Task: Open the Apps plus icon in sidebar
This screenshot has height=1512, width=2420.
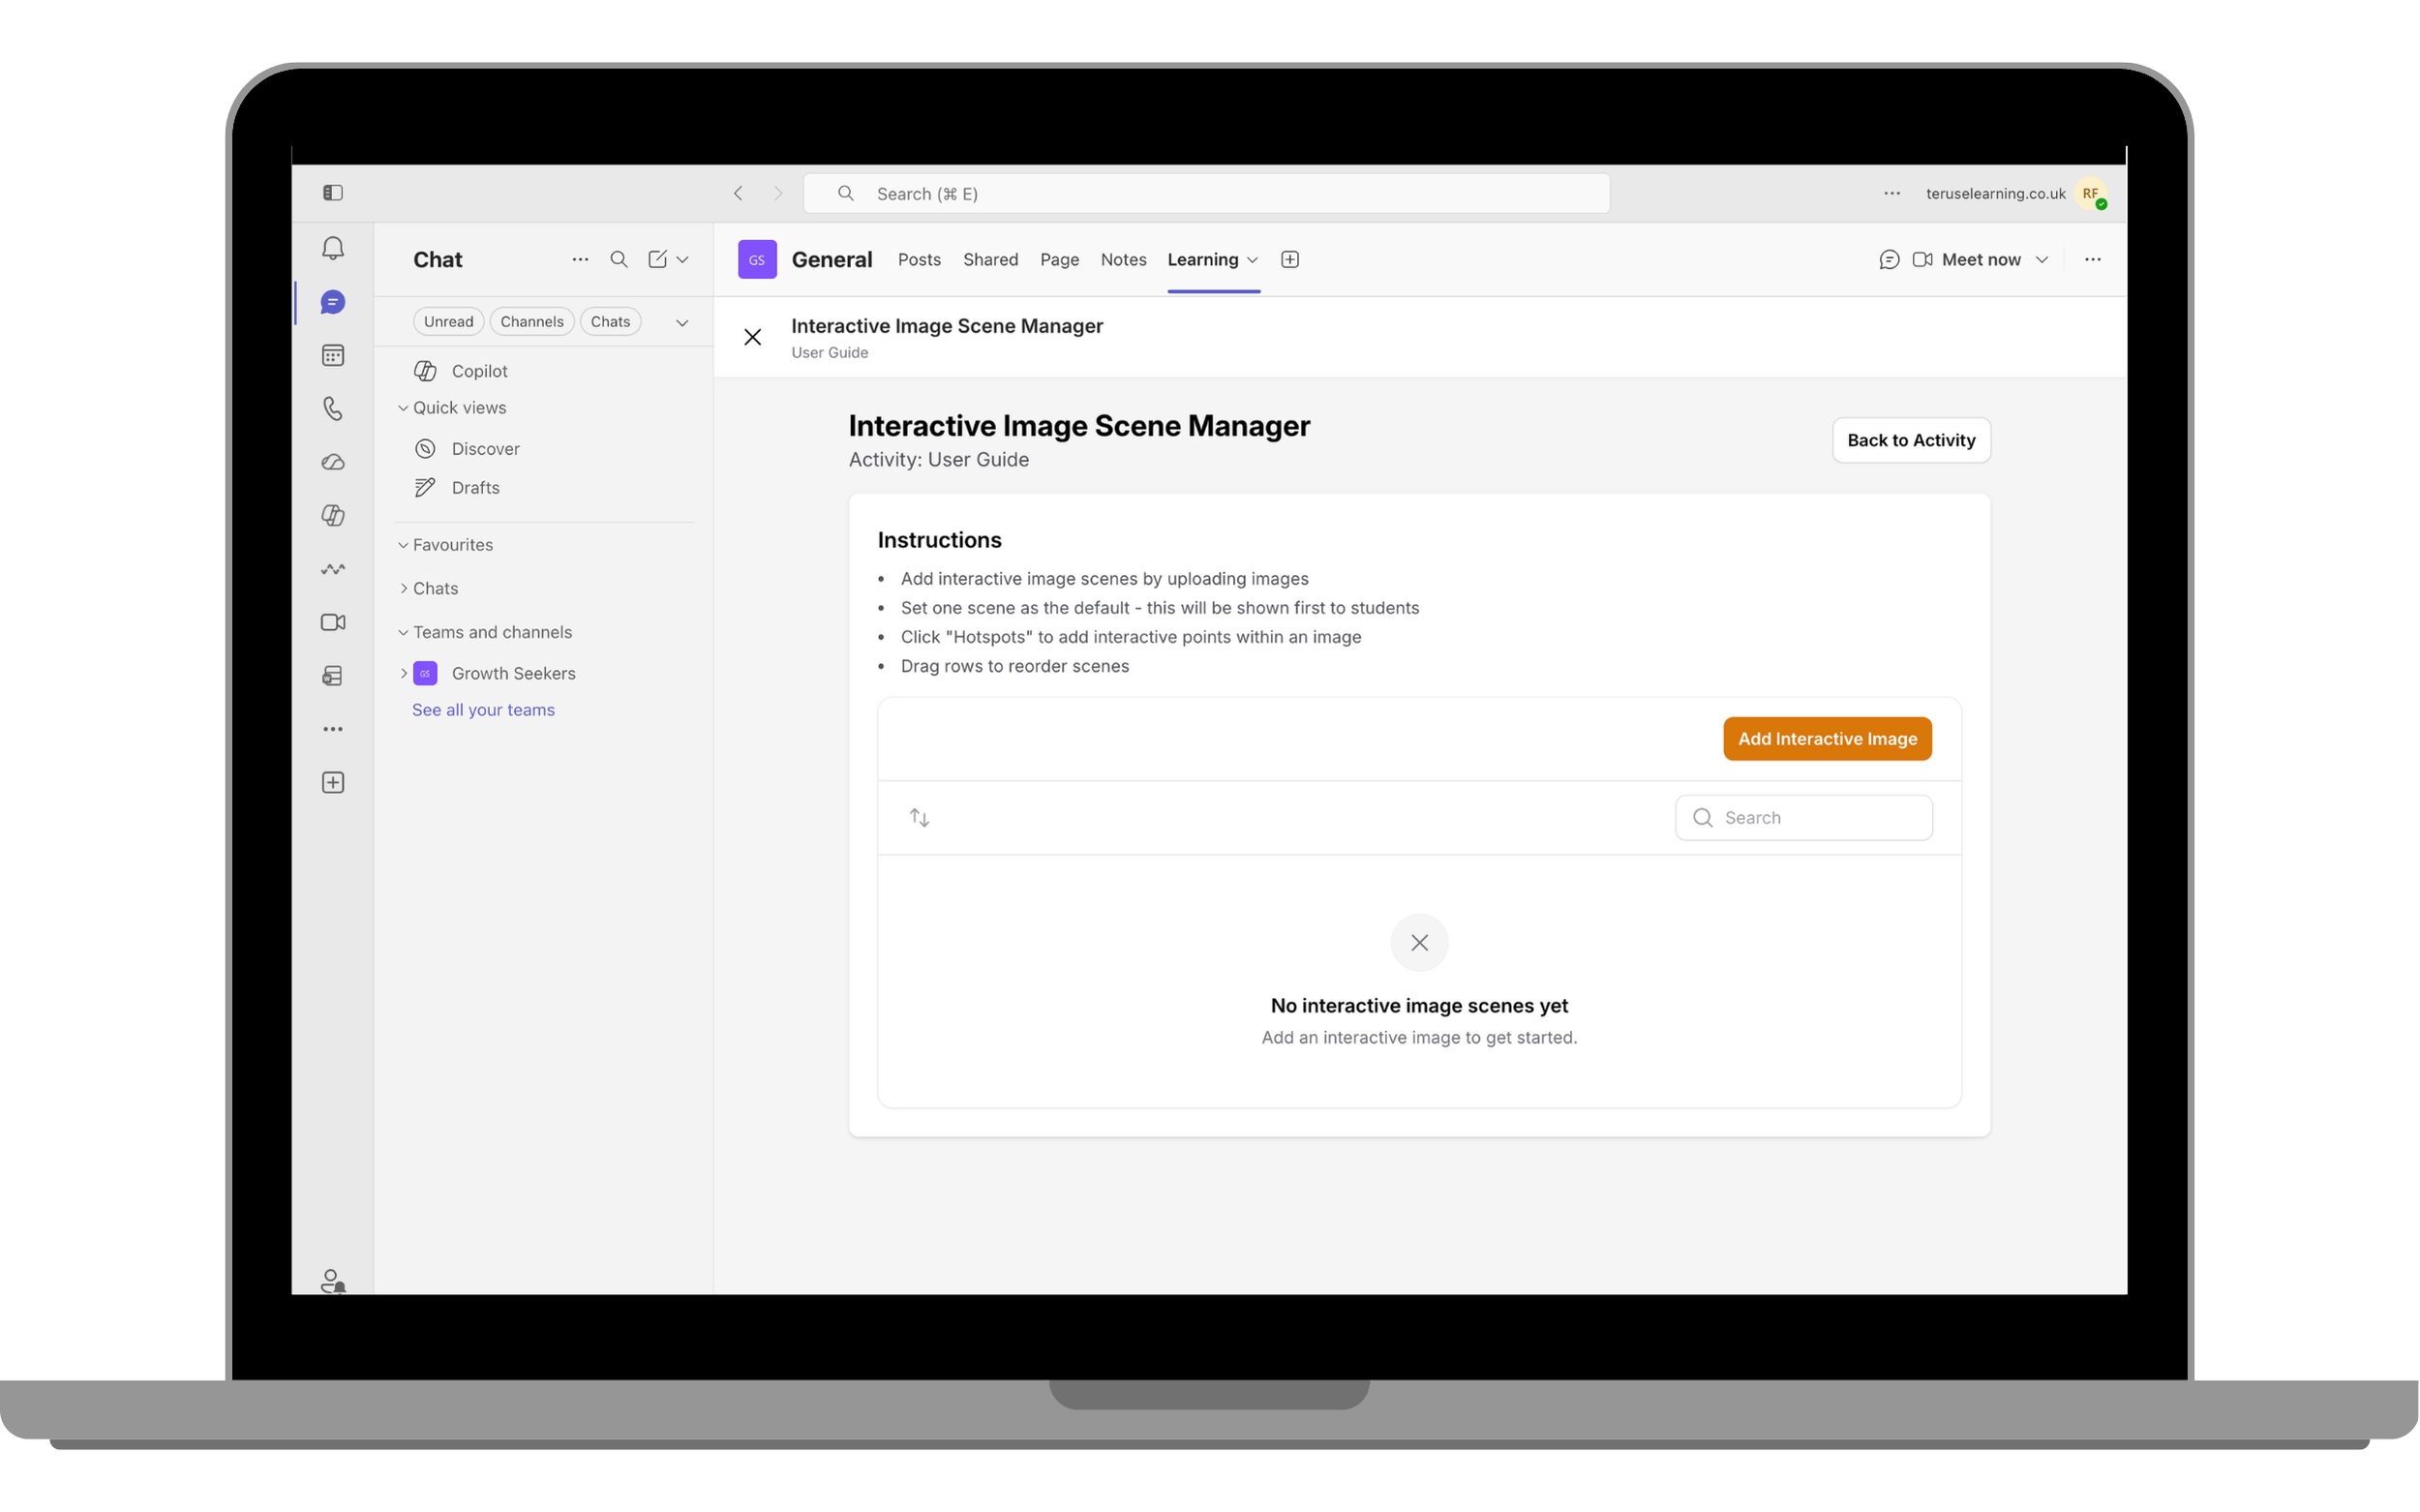Action: [x=333, y=782]
